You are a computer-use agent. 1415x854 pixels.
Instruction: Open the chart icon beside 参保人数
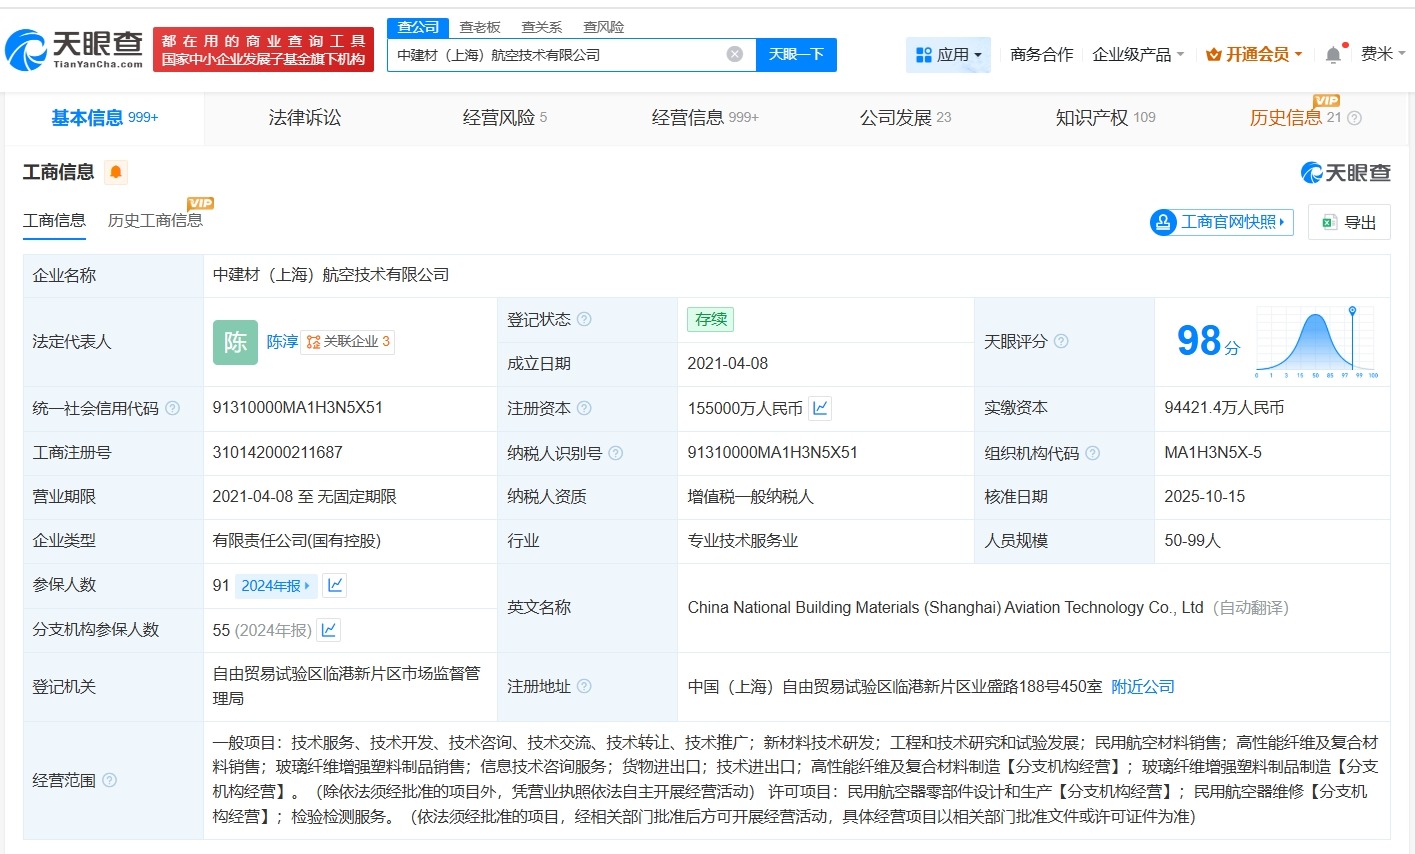334,585
